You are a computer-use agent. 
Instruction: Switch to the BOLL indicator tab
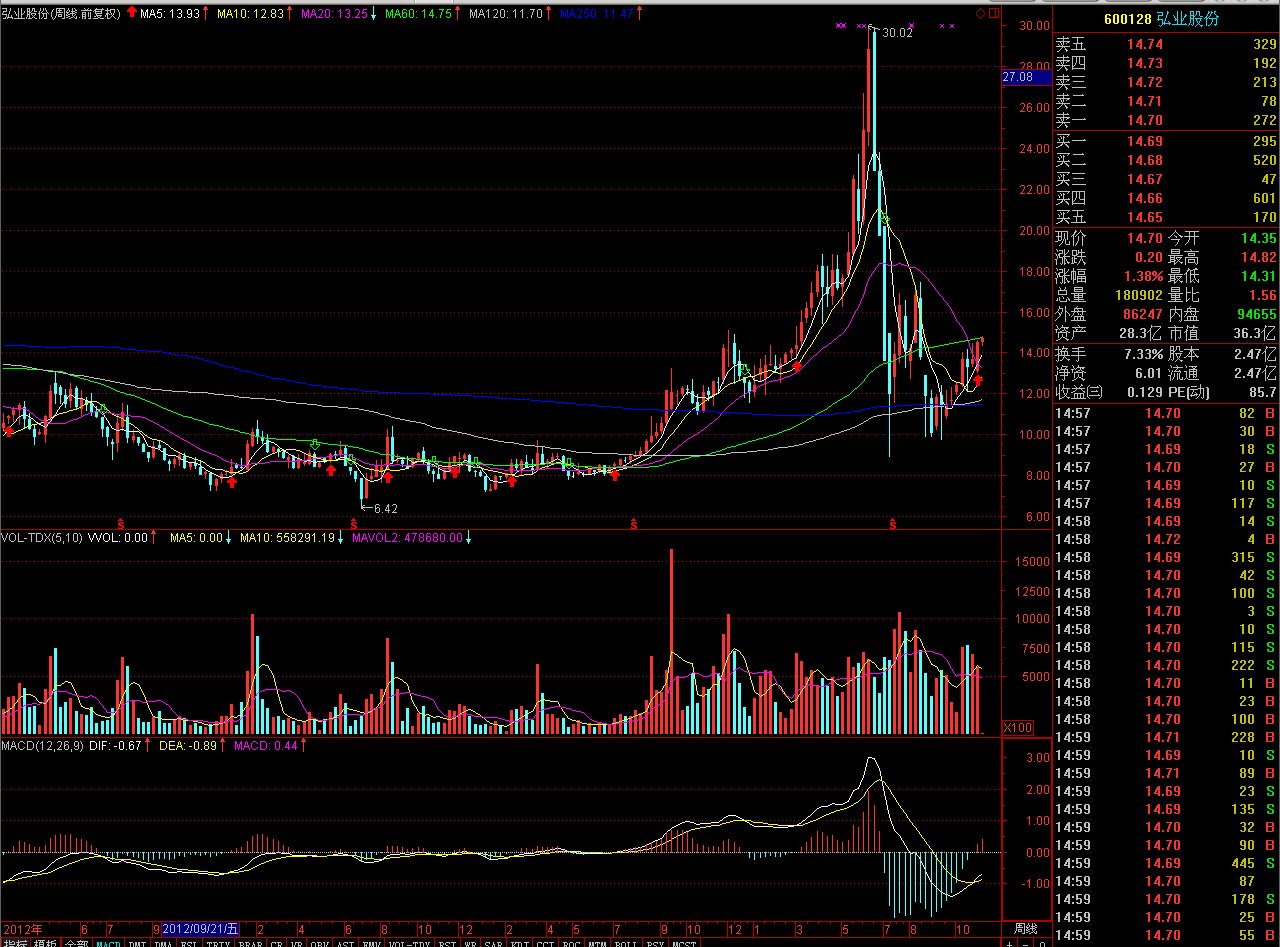(624, 941)
